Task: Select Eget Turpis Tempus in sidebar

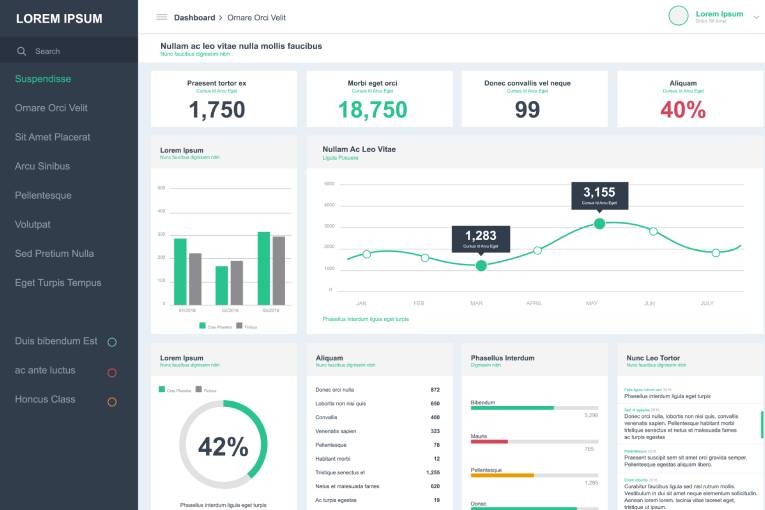Action: click(58, 283)
